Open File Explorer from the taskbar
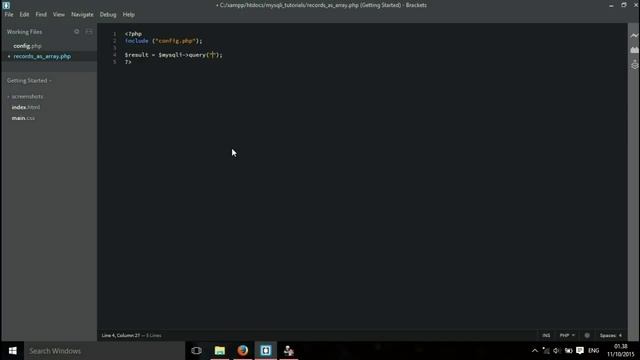The width and height of the screenshot is (640, 360). (220, 351)
